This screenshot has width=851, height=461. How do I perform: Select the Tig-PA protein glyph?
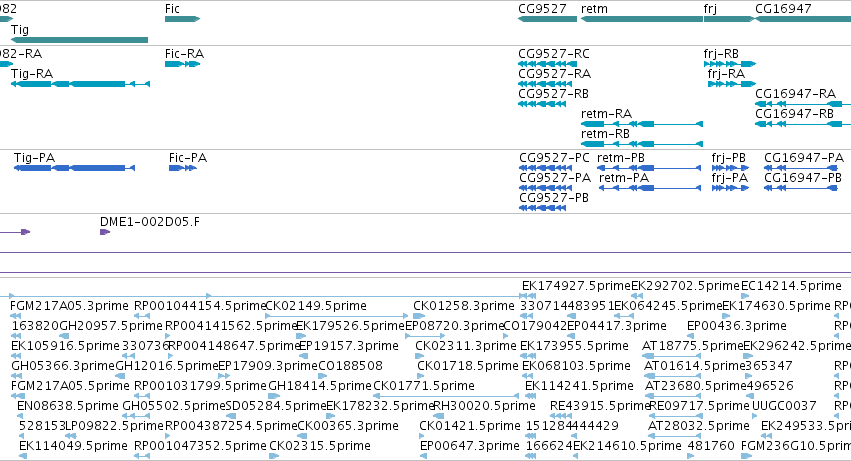pyautogui.click(x=74, y=168)
